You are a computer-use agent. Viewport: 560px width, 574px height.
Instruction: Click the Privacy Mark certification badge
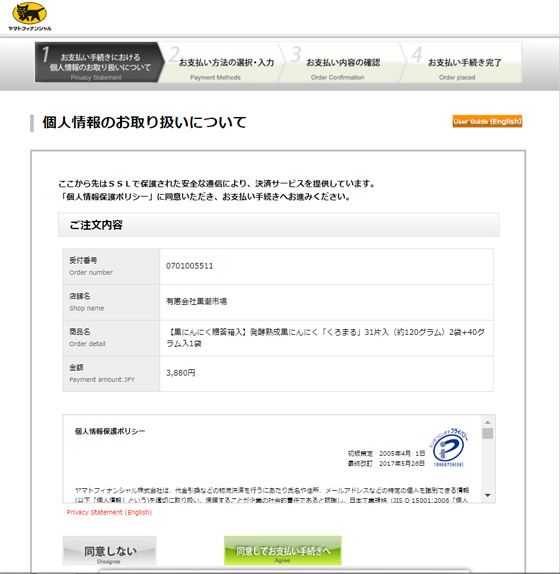pos(449,447)
